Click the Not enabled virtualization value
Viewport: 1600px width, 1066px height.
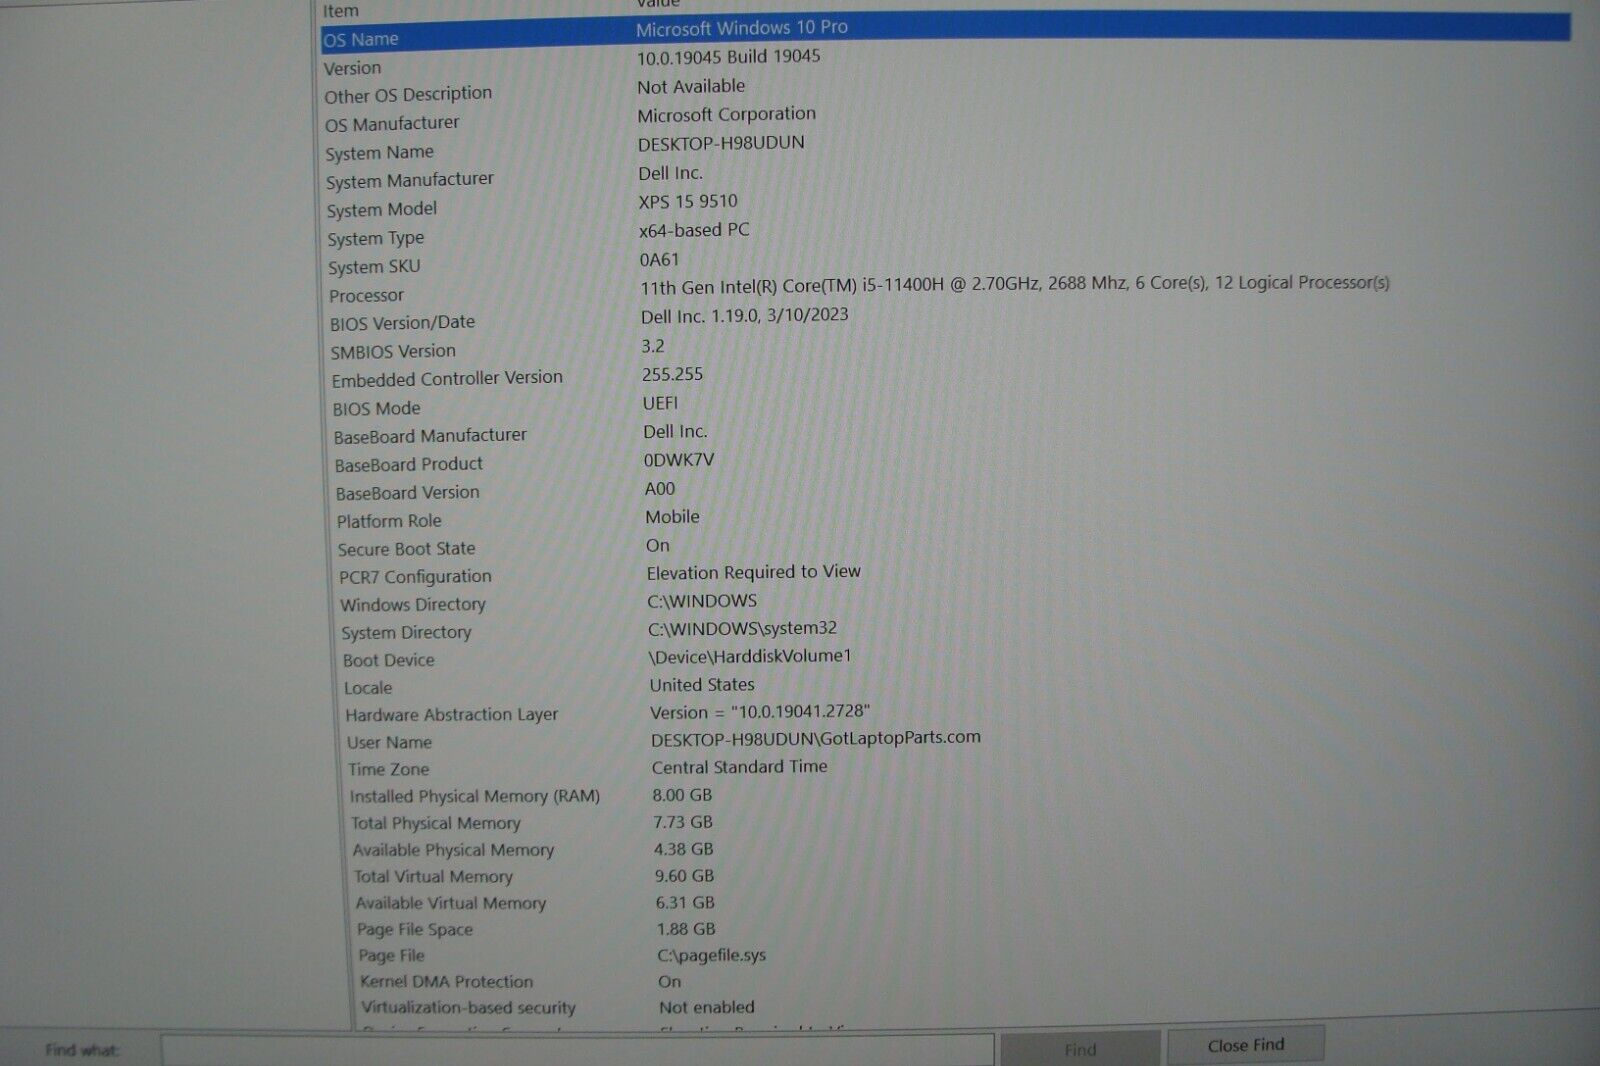click(x=707, y=1007)
